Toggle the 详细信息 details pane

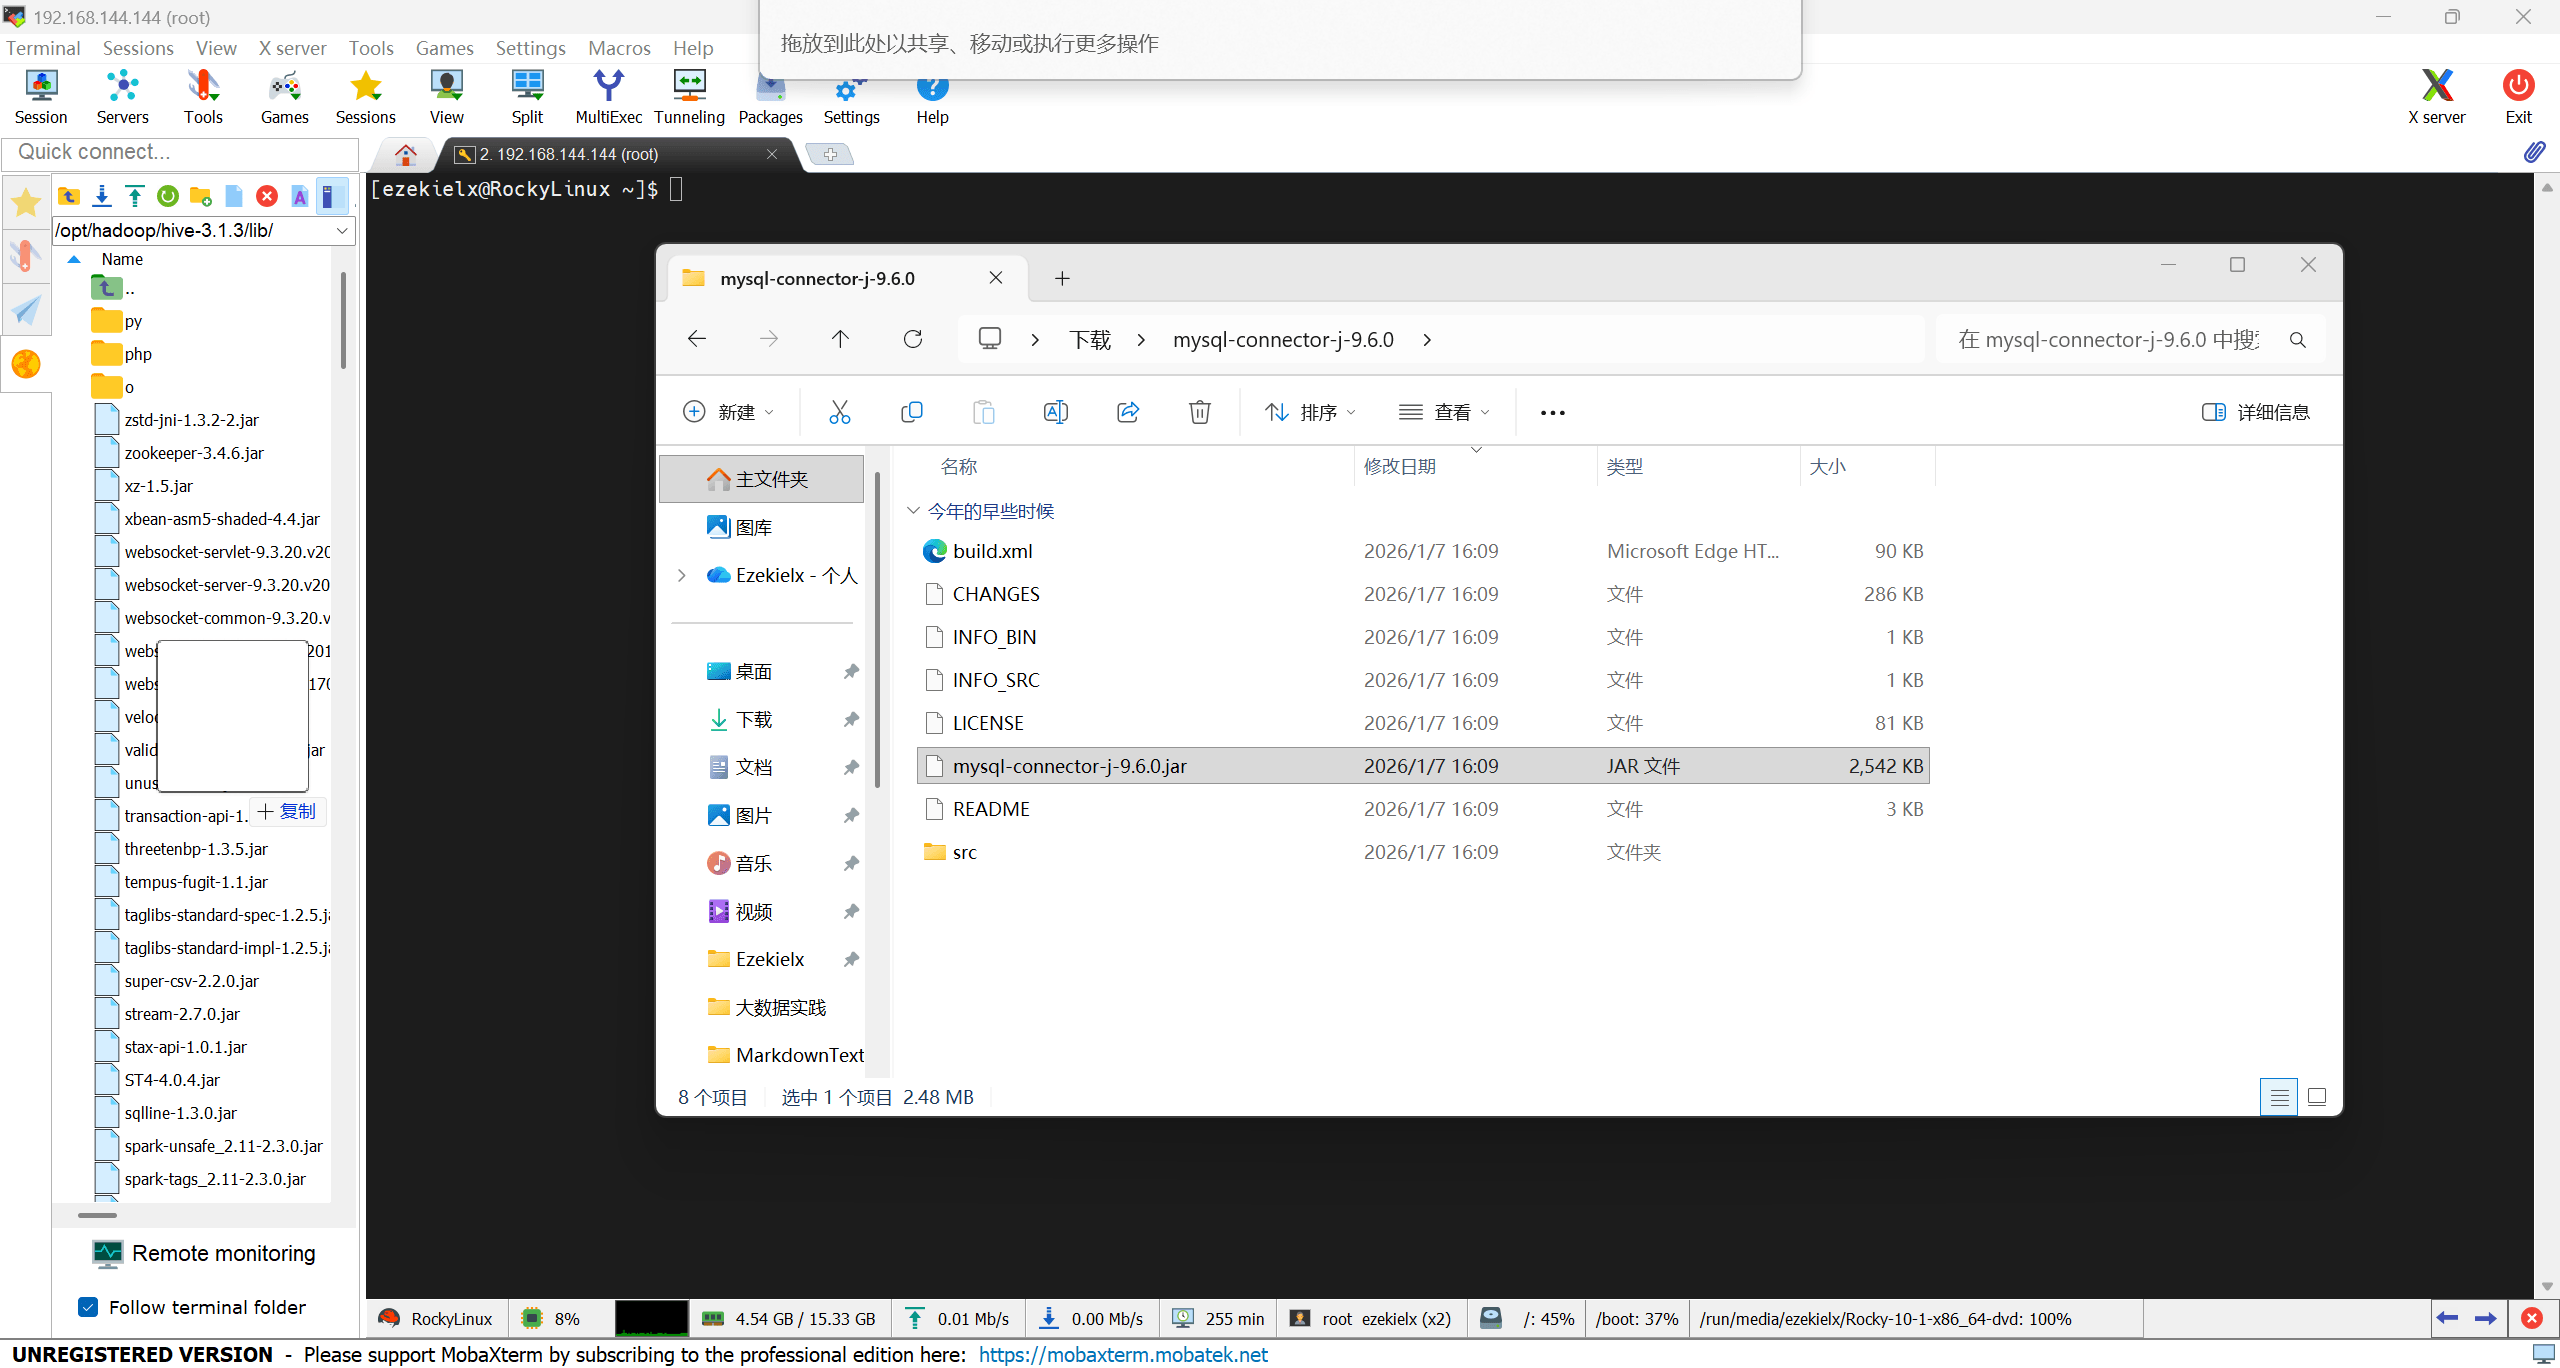click(x=2256, y=412)
